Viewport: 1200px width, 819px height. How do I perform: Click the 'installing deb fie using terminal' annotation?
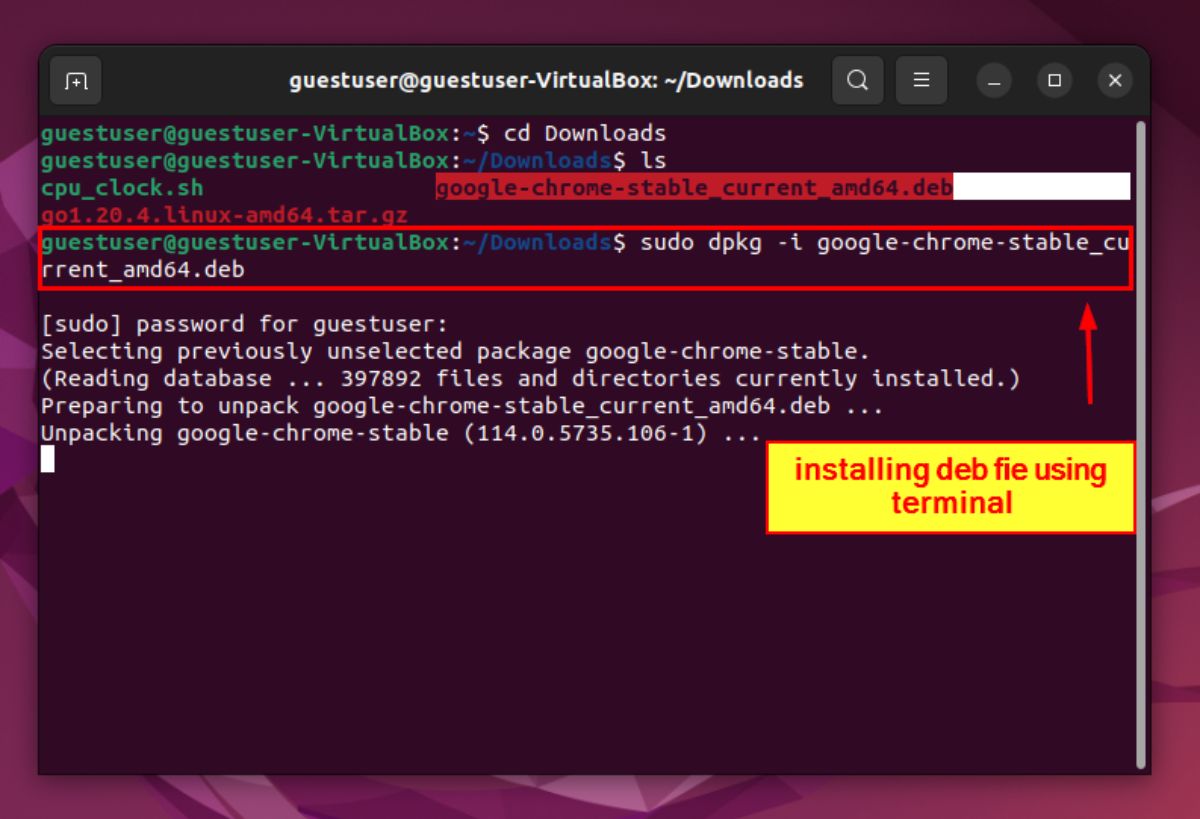tap(948, 486)
